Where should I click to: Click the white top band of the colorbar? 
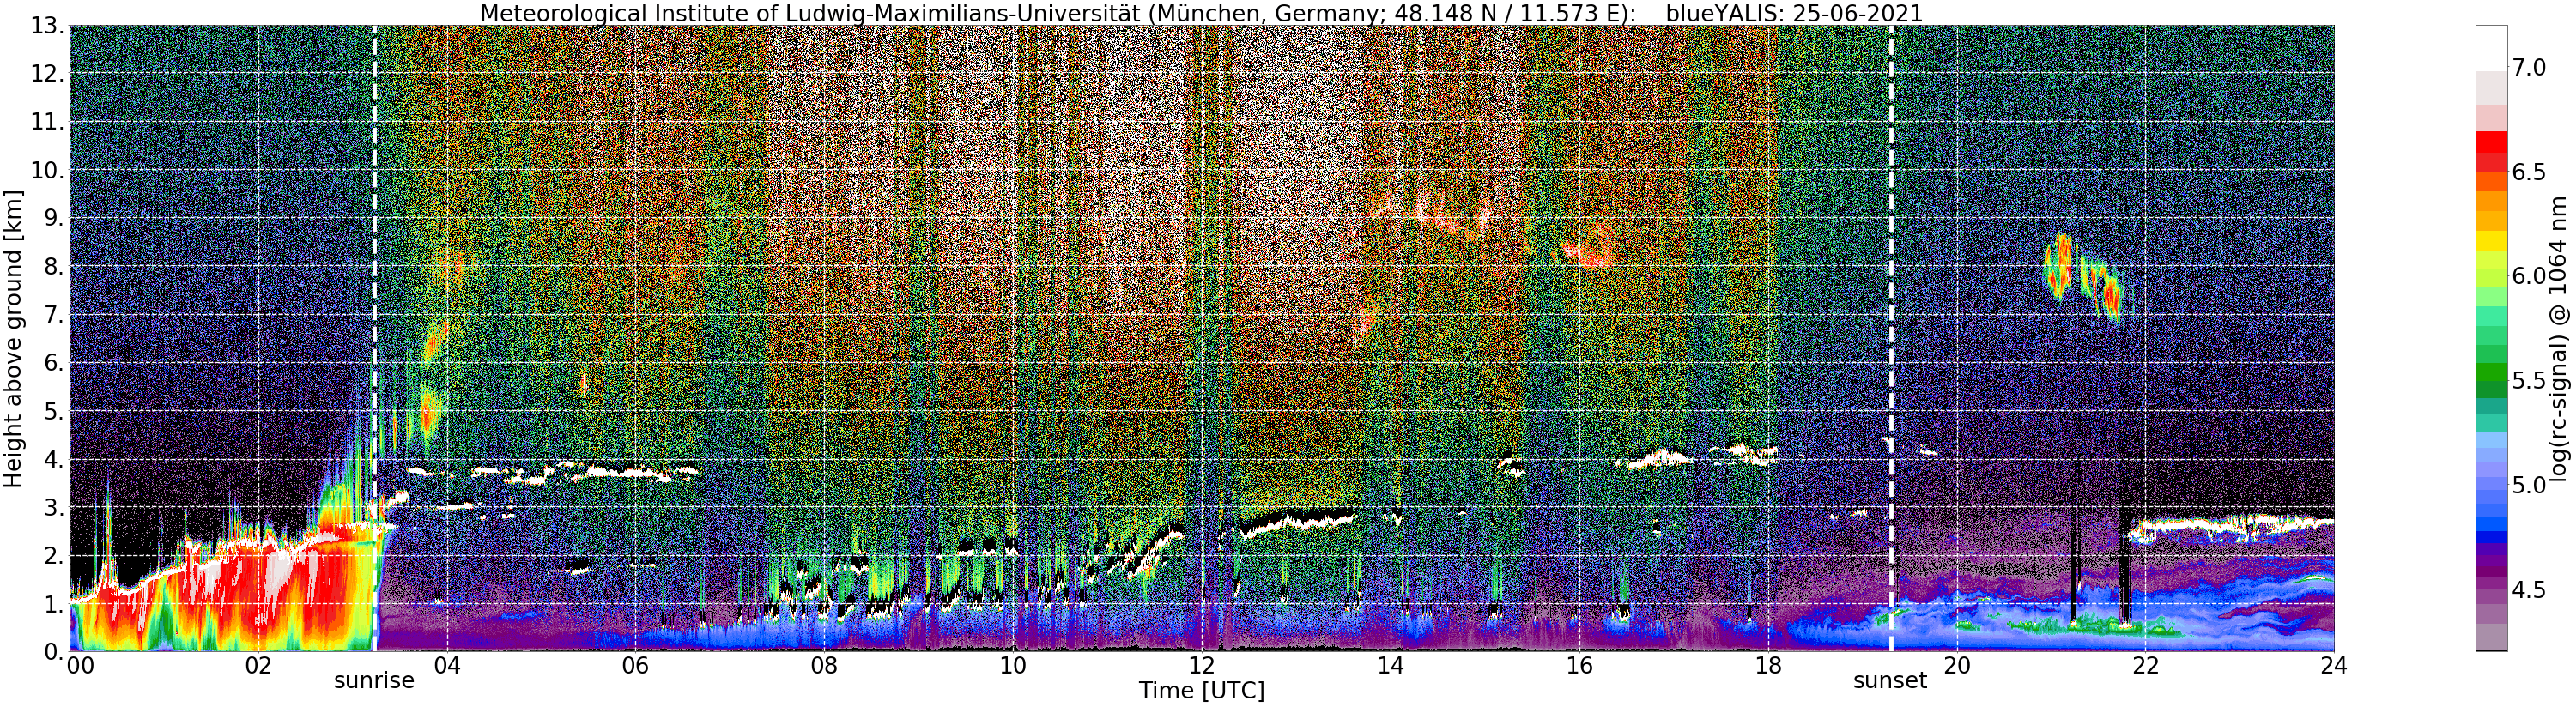[x=2491, y=48]
